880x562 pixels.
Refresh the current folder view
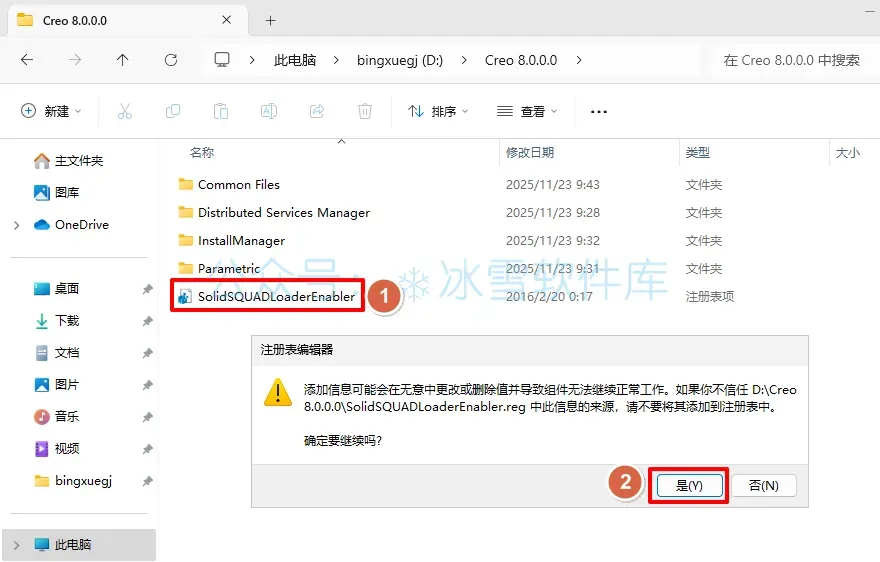[x=171, y=60]
